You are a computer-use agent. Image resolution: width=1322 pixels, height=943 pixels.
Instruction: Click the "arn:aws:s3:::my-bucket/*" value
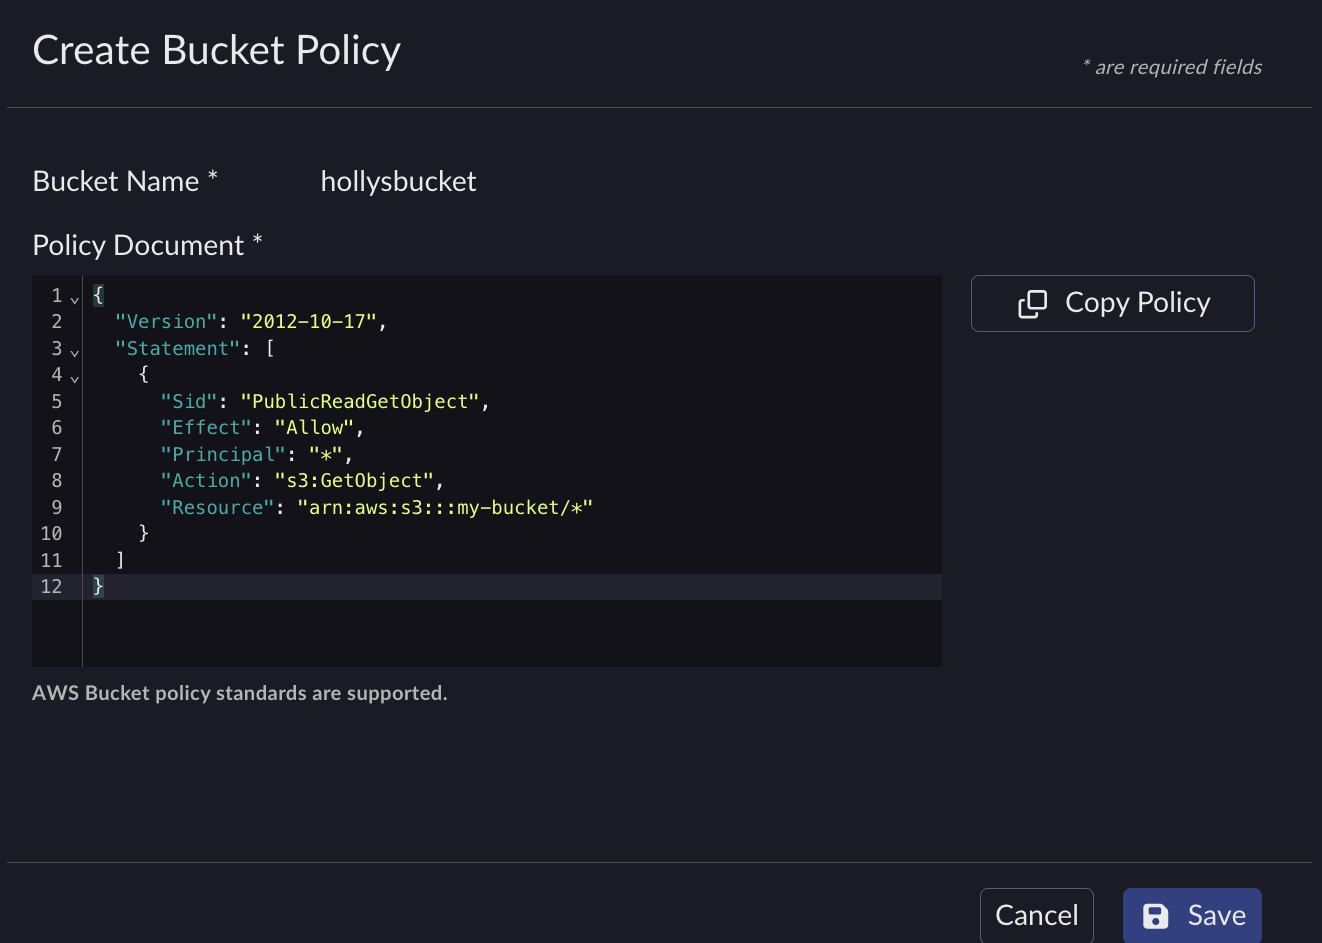point(445,507)
